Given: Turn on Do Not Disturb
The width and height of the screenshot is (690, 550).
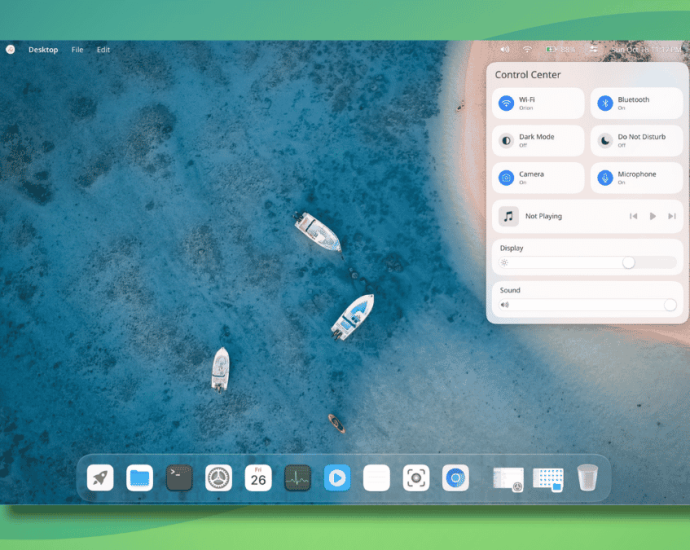Looking at the screenshot, I should [x=636, y=140].
